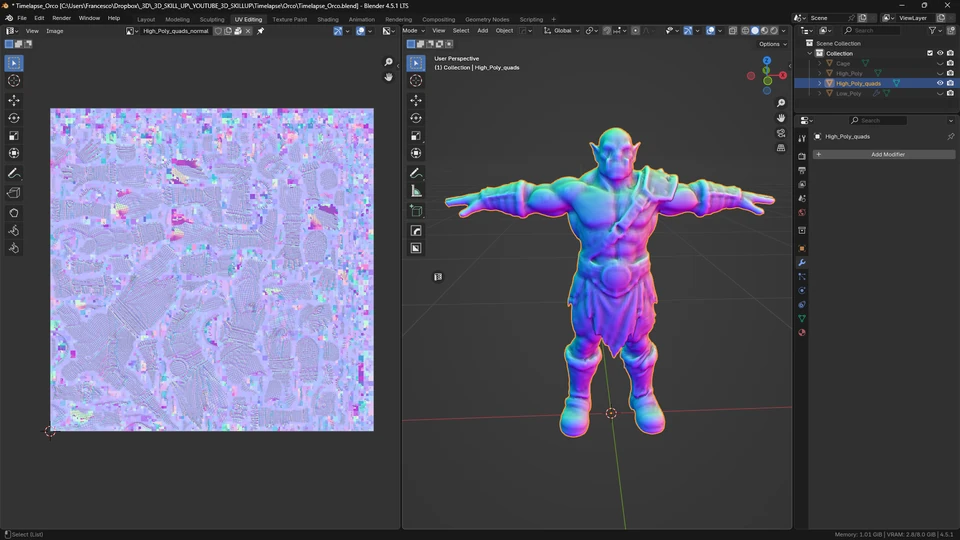The image size is (960, 540).
Task: Select the Grab sculpt tool in UV editor
Action: pos(13,212)
